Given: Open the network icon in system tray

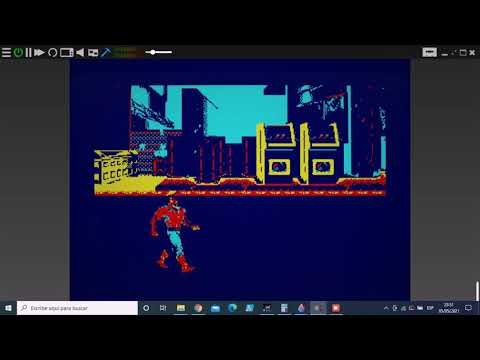Looking at the screenshot, I should click(x=403, y=308).
